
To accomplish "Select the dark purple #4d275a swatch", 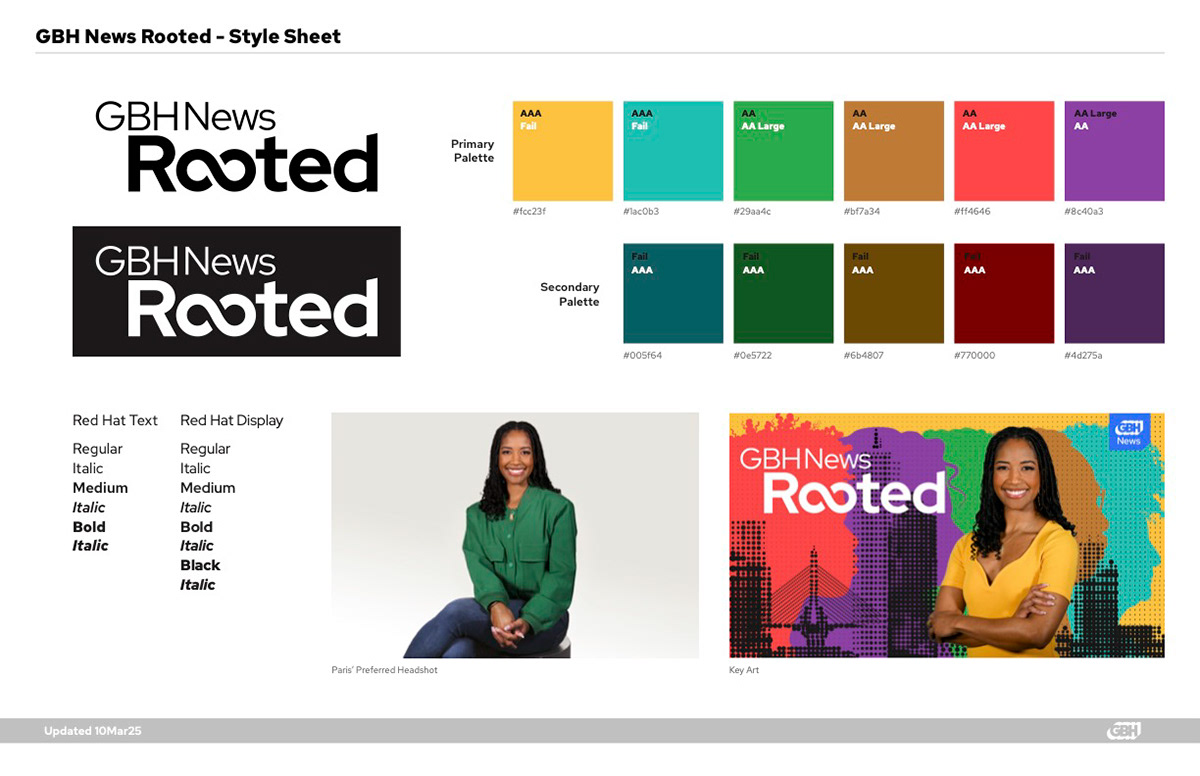I will (x=1114, y=294).
